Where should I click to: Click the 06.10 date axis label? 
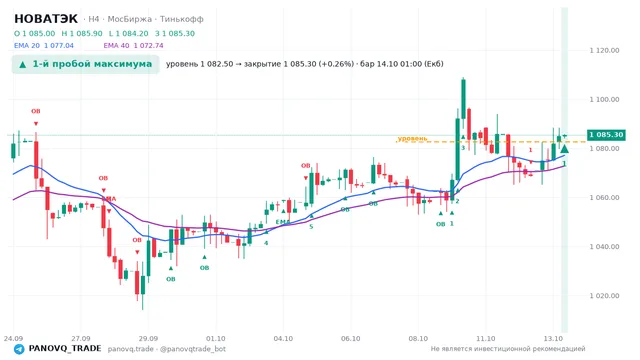(350, 338)
